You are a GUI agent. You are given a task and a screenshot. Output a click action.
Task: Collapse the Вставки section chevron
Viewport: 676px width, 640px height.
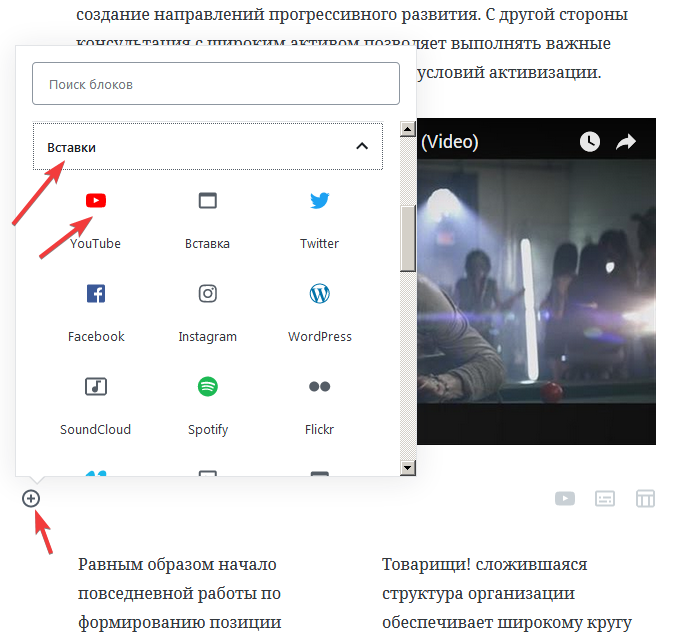point(362,146)
